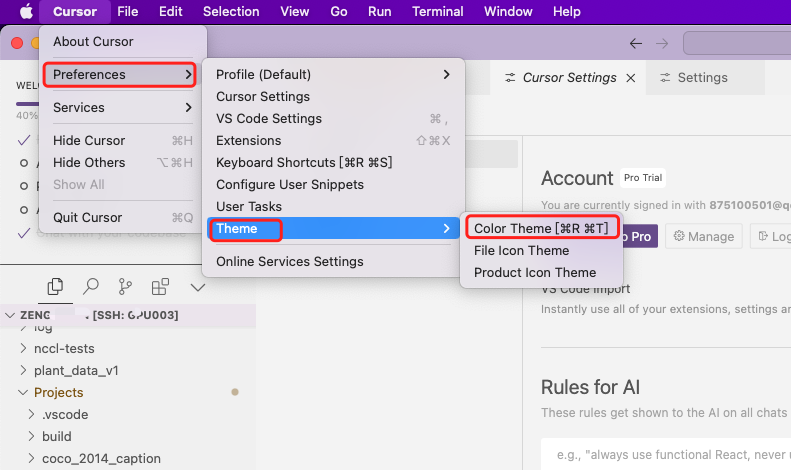Open Extensions from Preferences menu
This screenshot has width=791, height=470.
[333, 140]
